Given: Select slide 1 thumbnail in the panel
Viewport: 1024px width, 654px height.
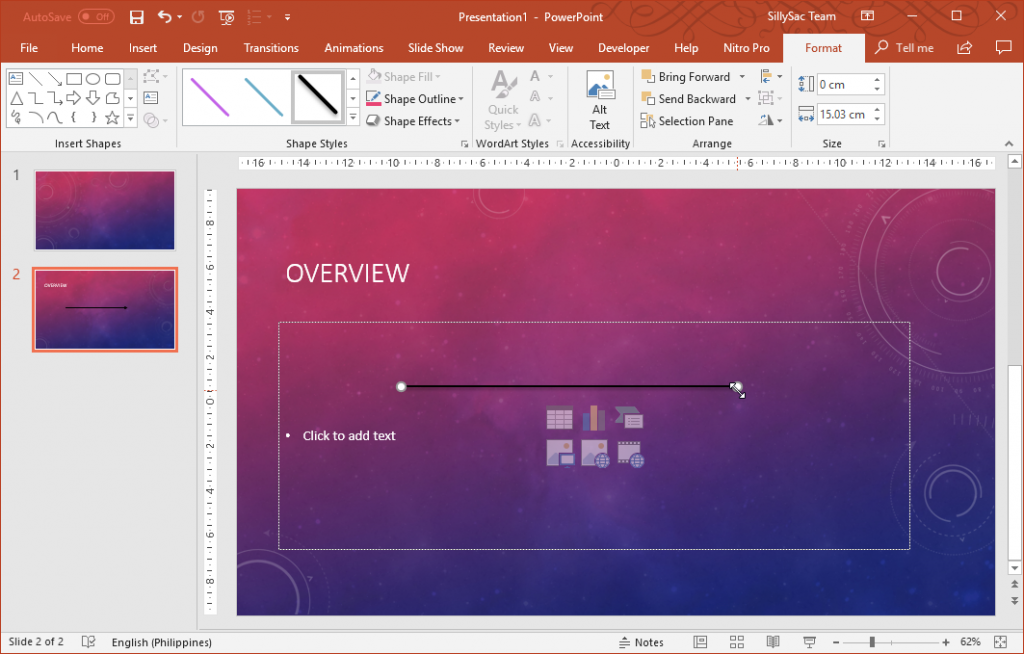Looking at the screenshot, I should coord(104,210).
